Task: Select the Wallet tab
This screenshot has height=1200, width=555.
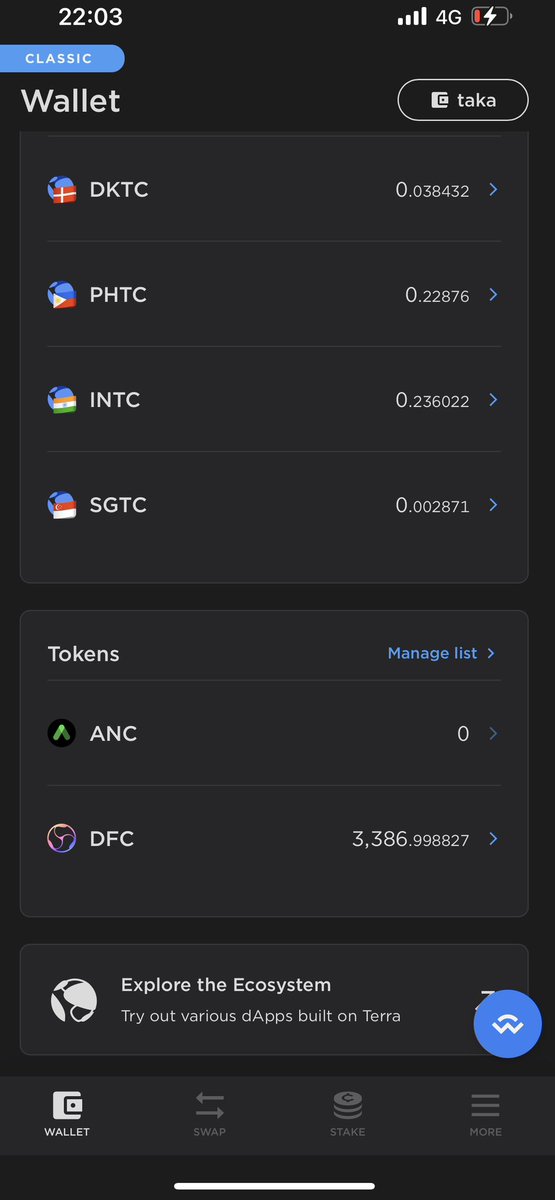Action: click(67, 1114)
